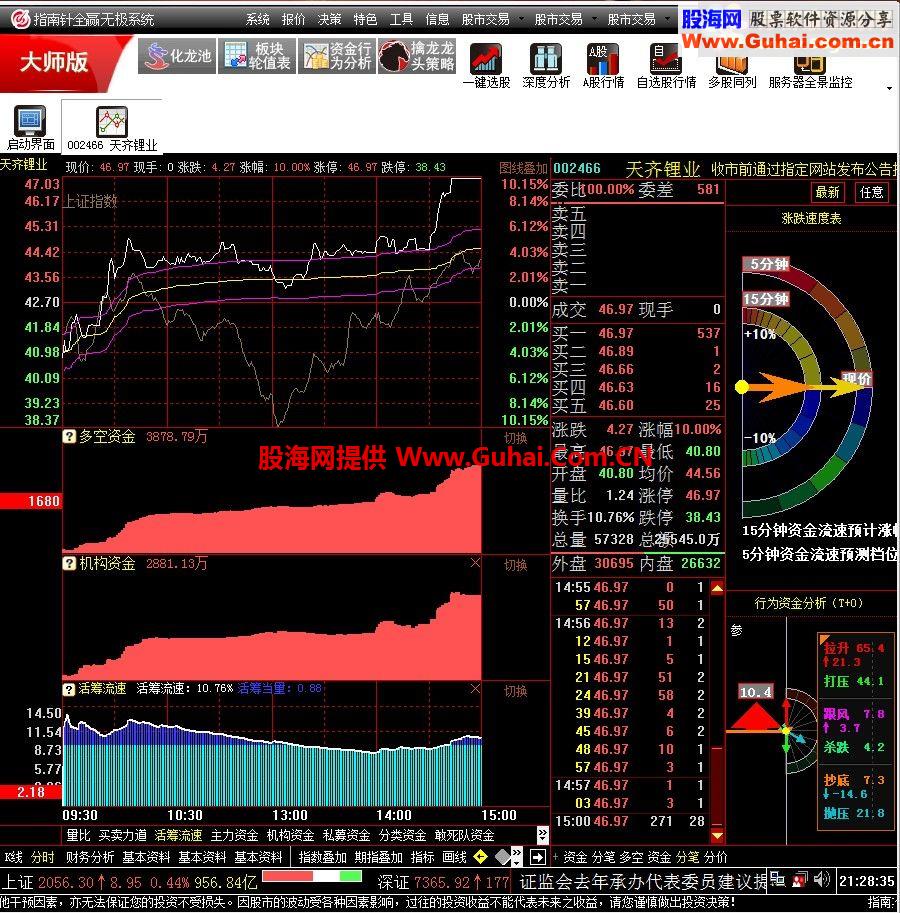The height and width of the screenshot is (913, 900).
Task: Open the 擒龙龙头策略 tool
Action: click(418, 57)
